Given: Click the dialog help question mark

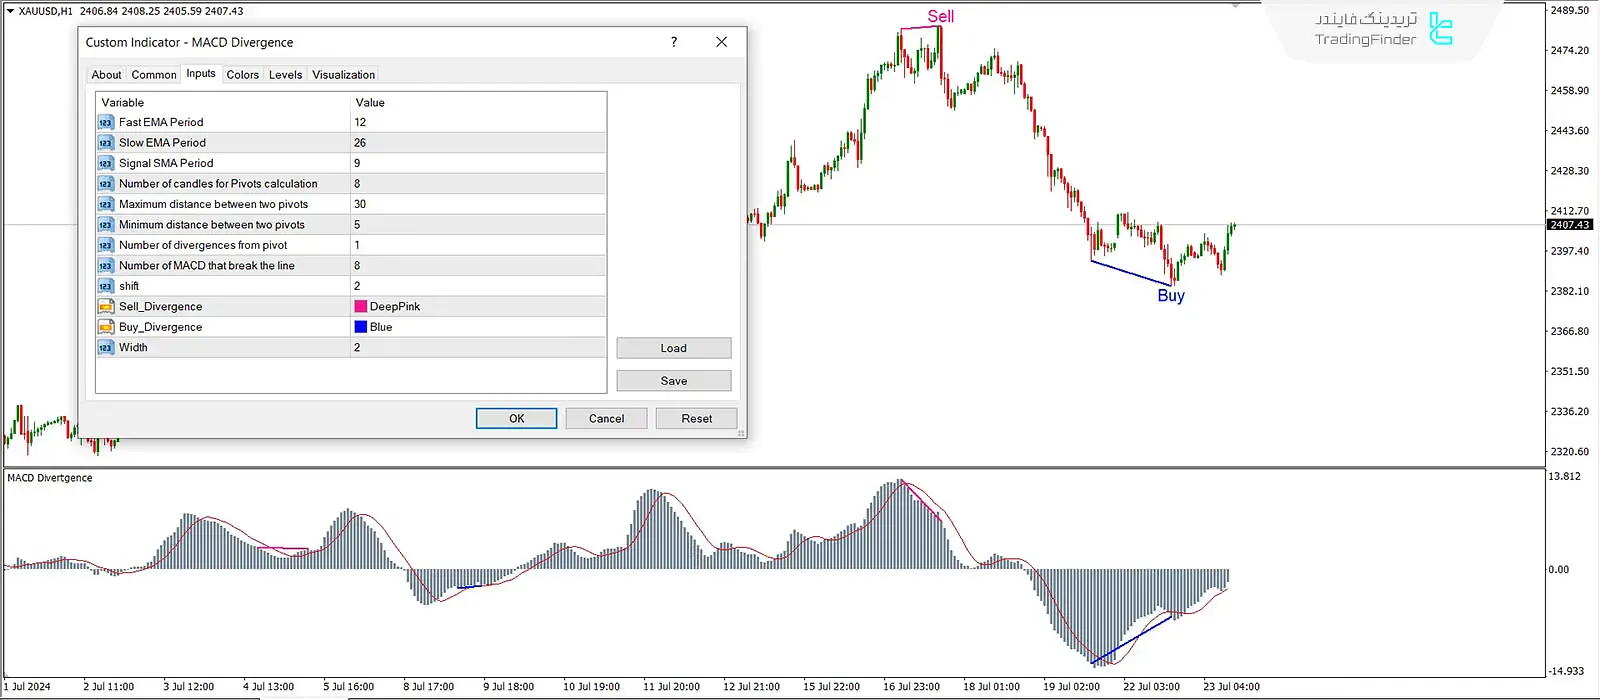Looking at the screenshot, I should 674,42.
